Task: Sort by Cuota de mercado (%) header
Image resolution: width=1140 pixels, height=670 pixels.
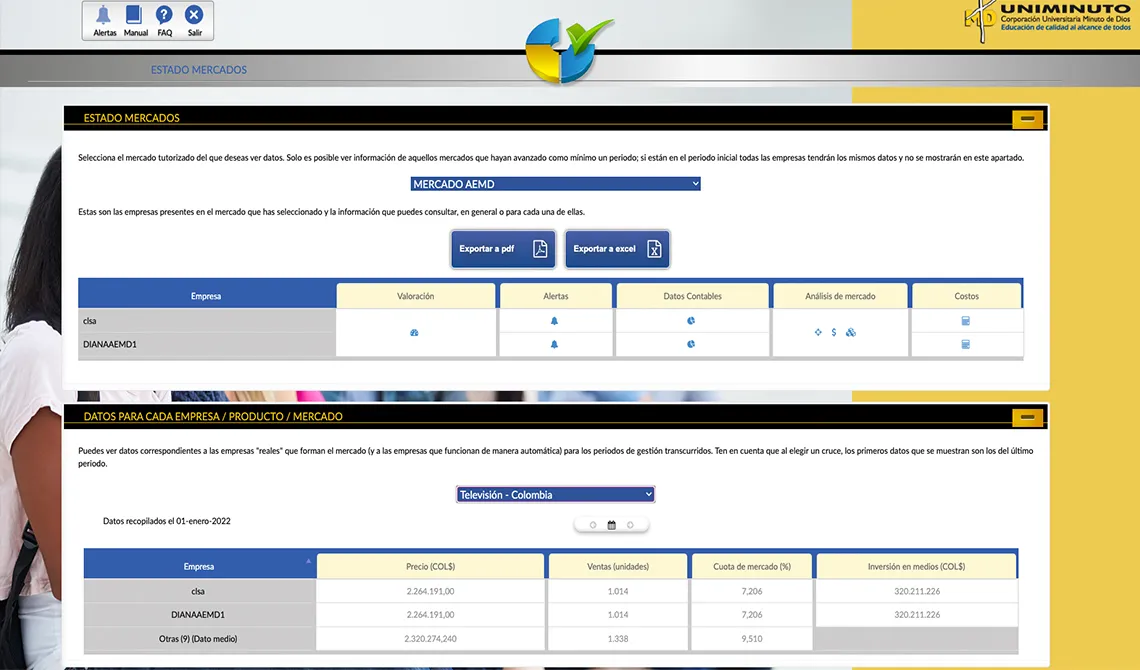Action: pos(752,566)
